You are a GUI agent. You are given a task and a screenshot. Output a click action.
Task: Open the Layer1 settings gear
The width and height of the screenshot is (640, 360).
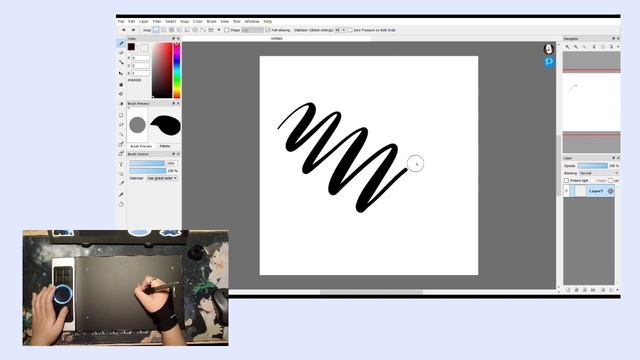click(610, 191)
